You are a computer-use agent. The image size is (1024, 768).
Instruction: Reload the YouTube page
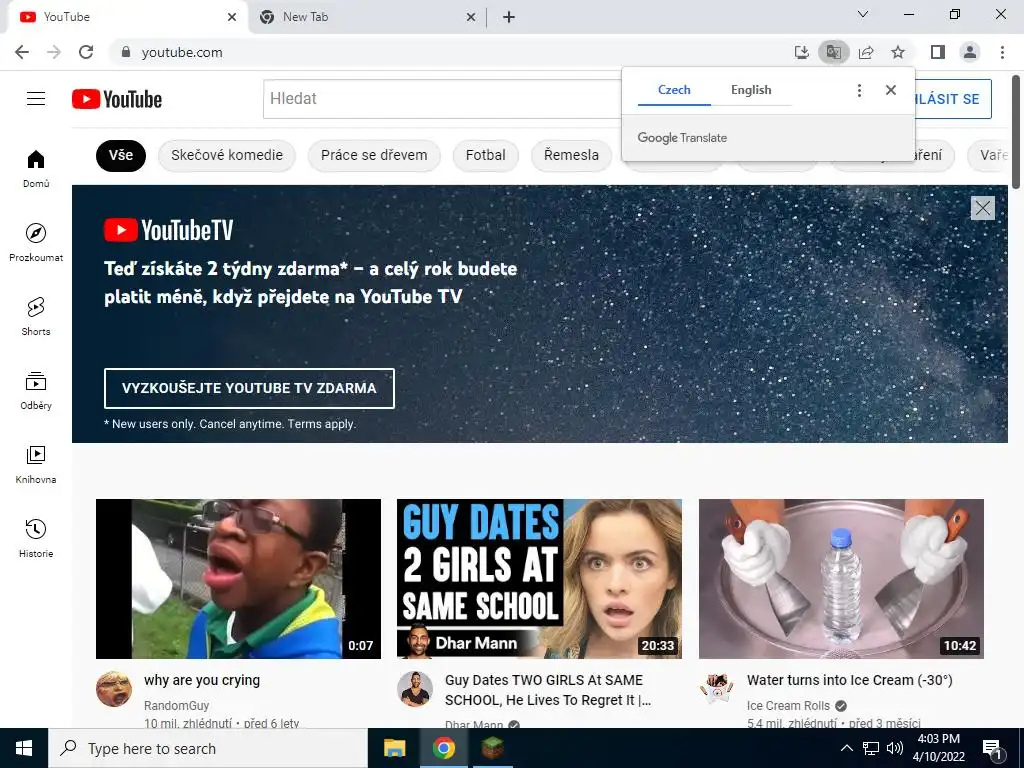(86, 52)
